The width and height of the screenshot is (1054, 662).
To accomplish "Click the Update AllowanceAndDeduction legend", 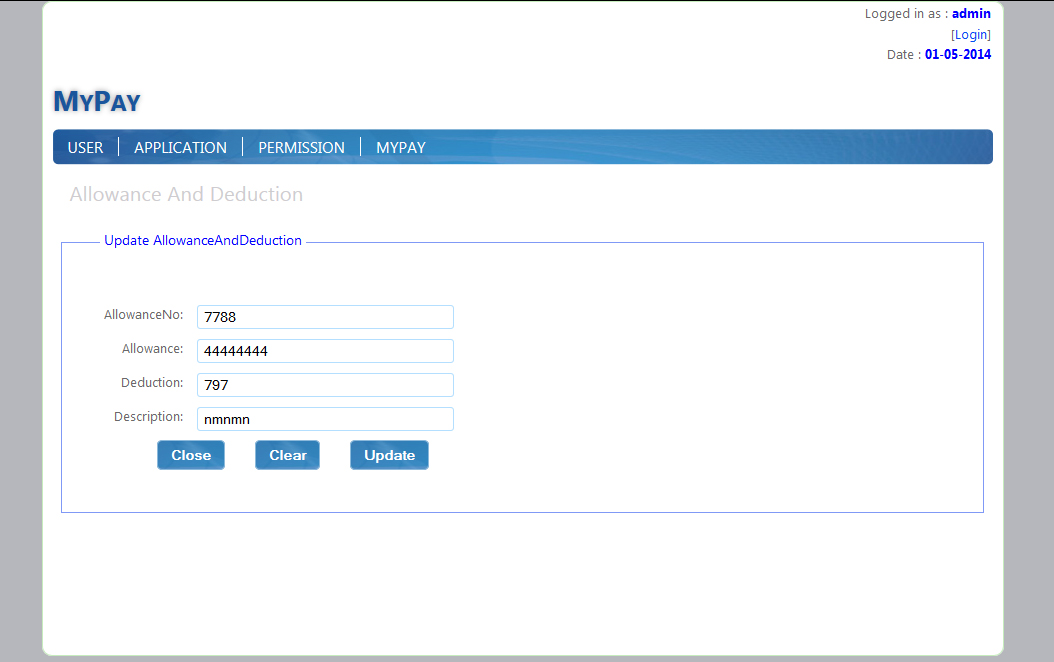I will [203, 241].
